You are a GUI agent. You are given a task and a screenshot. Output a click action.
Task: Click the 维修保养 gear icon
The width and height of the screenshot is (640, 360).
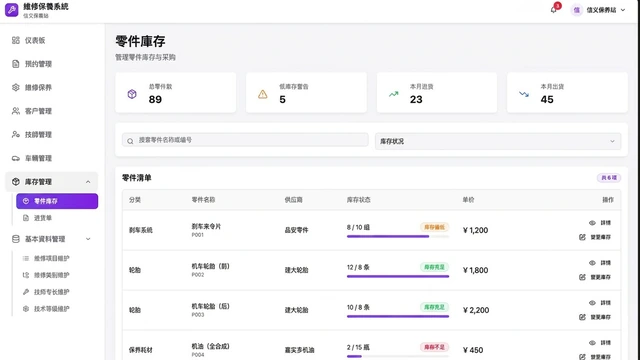[16, 87]
